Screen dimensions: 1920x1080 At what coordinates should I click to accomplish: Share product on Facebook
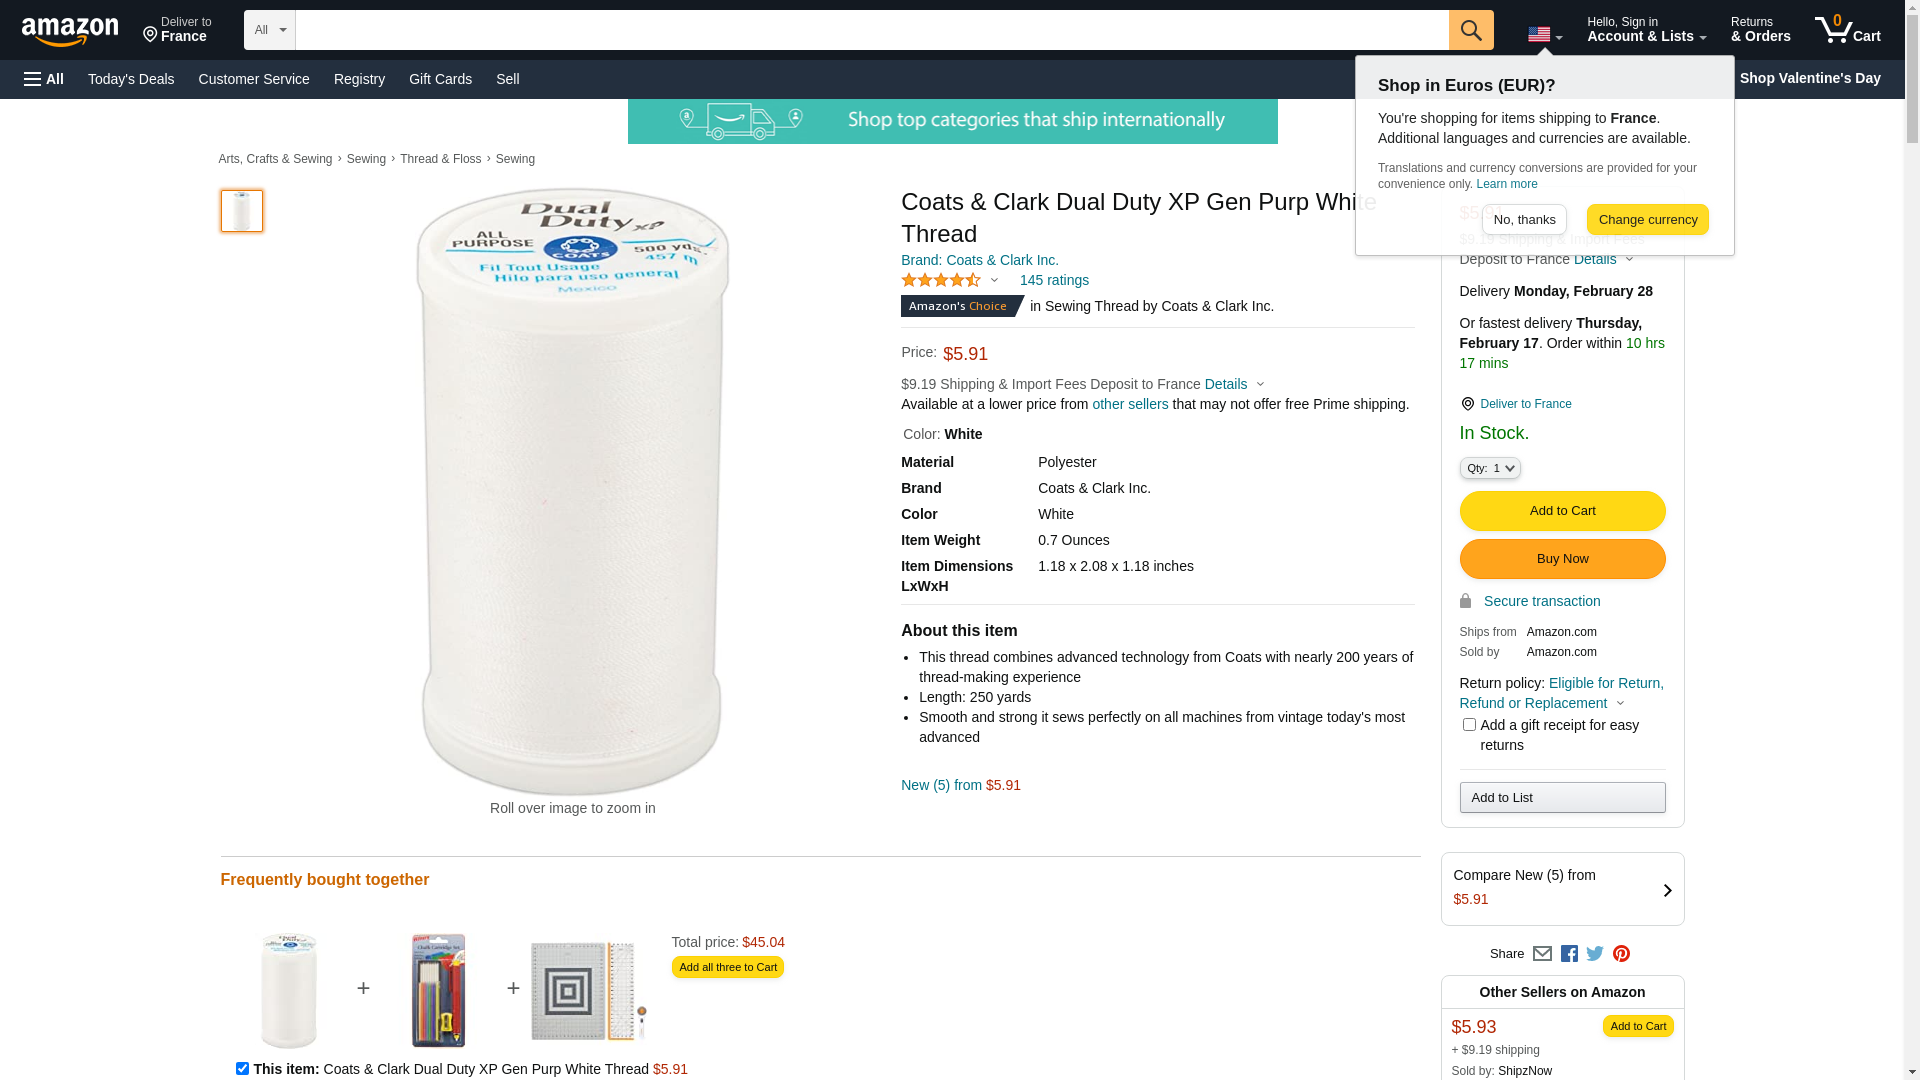tap(1569, 954)
